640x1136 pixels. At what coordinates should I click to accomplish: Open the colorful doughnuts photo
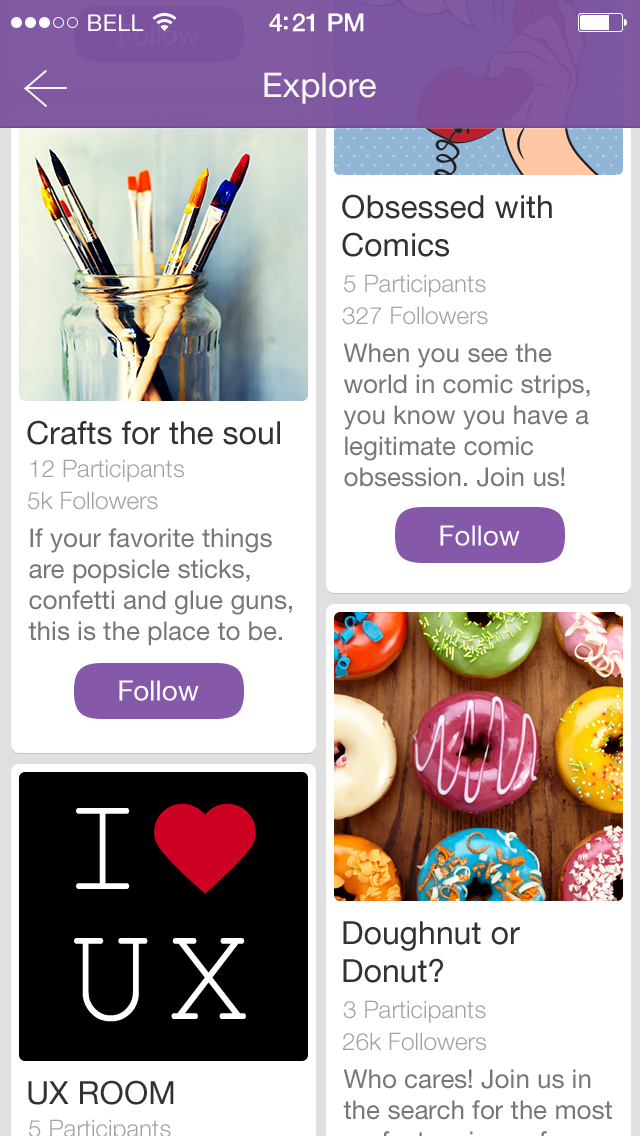click(x=478, y=756)
